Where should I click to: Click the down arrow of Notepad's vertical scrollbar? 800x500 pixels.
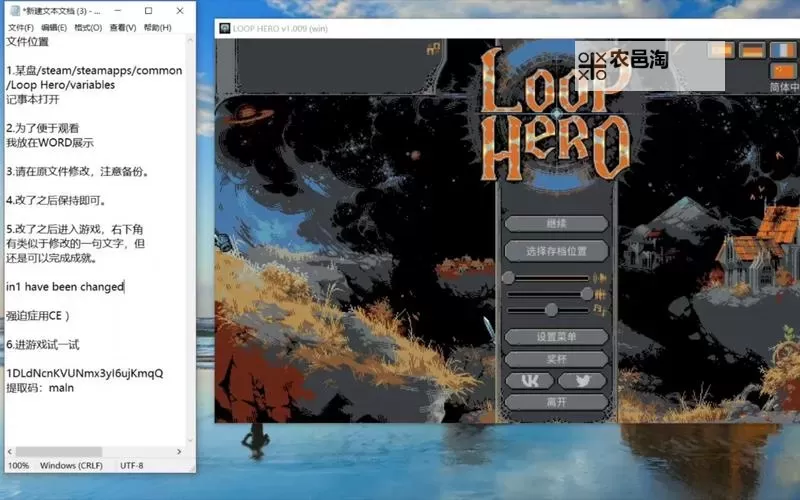click(190, 440)
